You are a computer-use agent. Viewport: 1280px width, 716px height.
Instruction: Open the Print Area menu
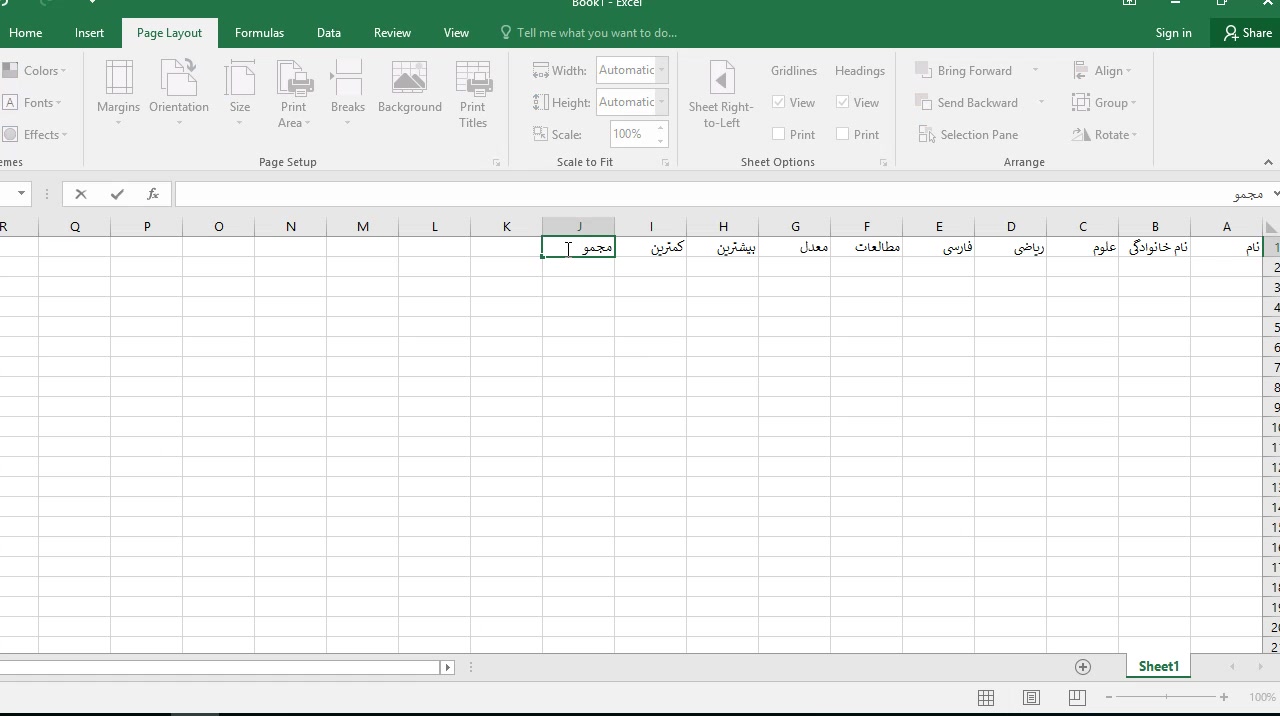pos(294,94)
